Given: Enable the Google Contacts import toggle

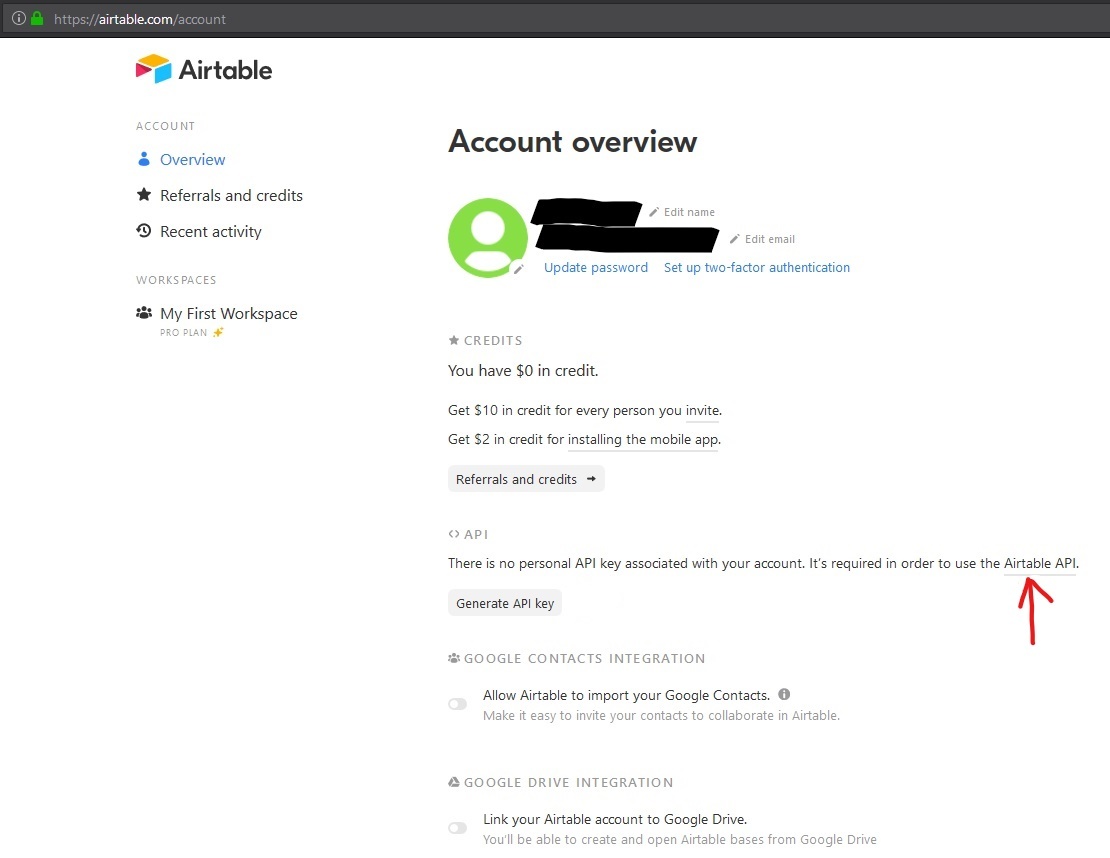Looking at the screenshot, I should 457,703.
